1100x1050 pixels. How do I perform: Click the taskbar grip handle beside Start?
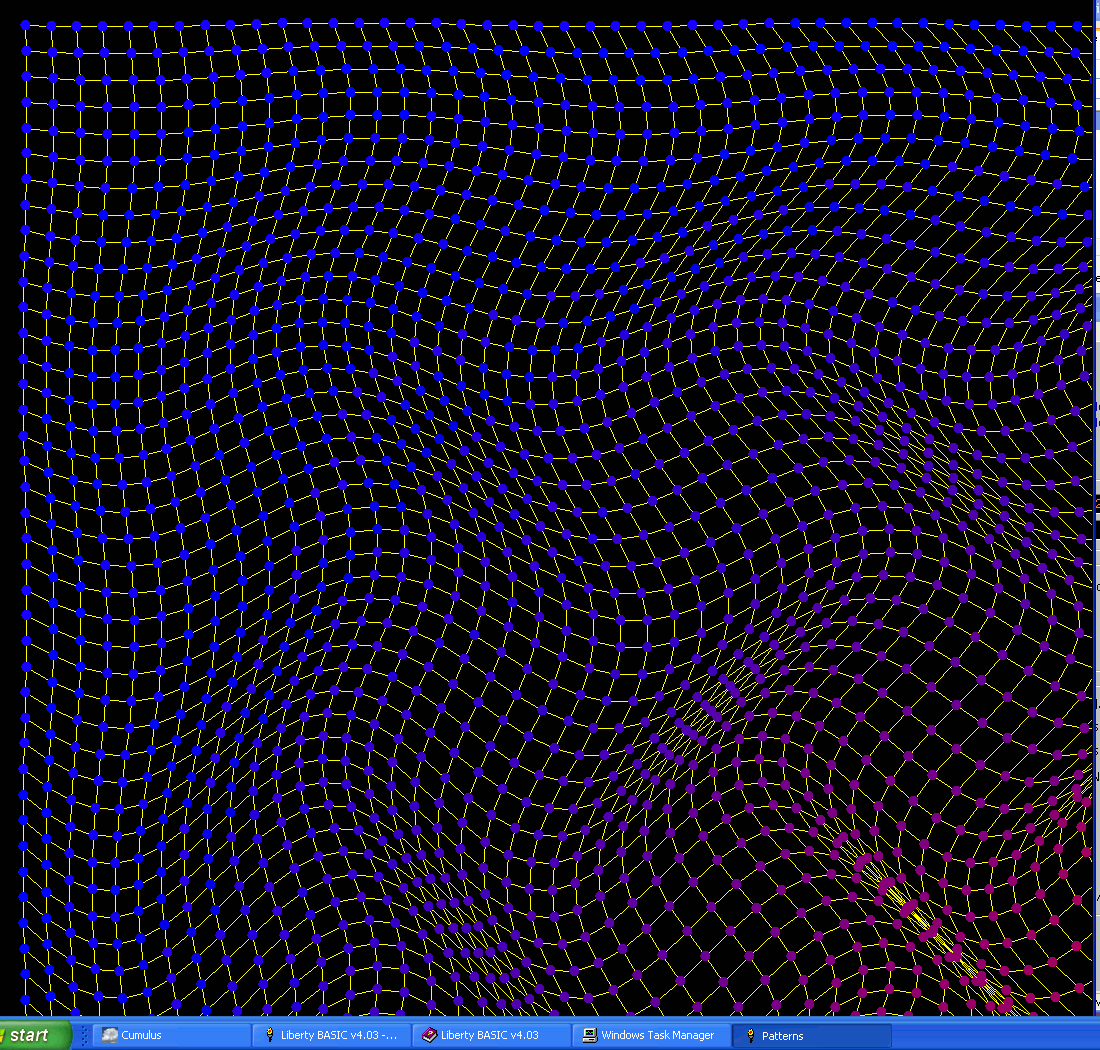click(x=83, y=1035)
